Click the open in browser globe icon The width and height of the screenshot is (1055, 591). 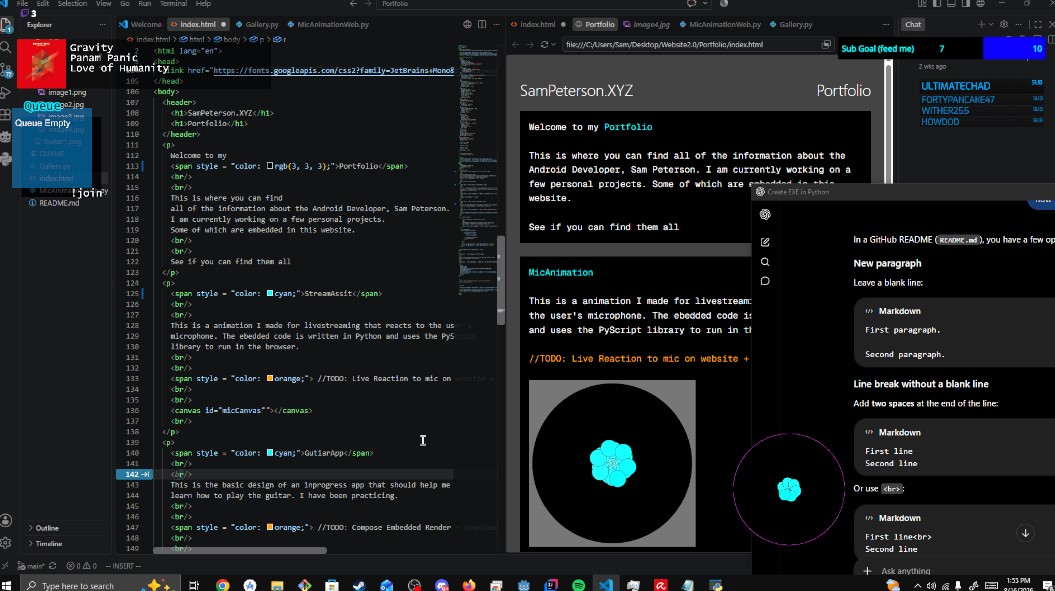(x=467, y=24)
